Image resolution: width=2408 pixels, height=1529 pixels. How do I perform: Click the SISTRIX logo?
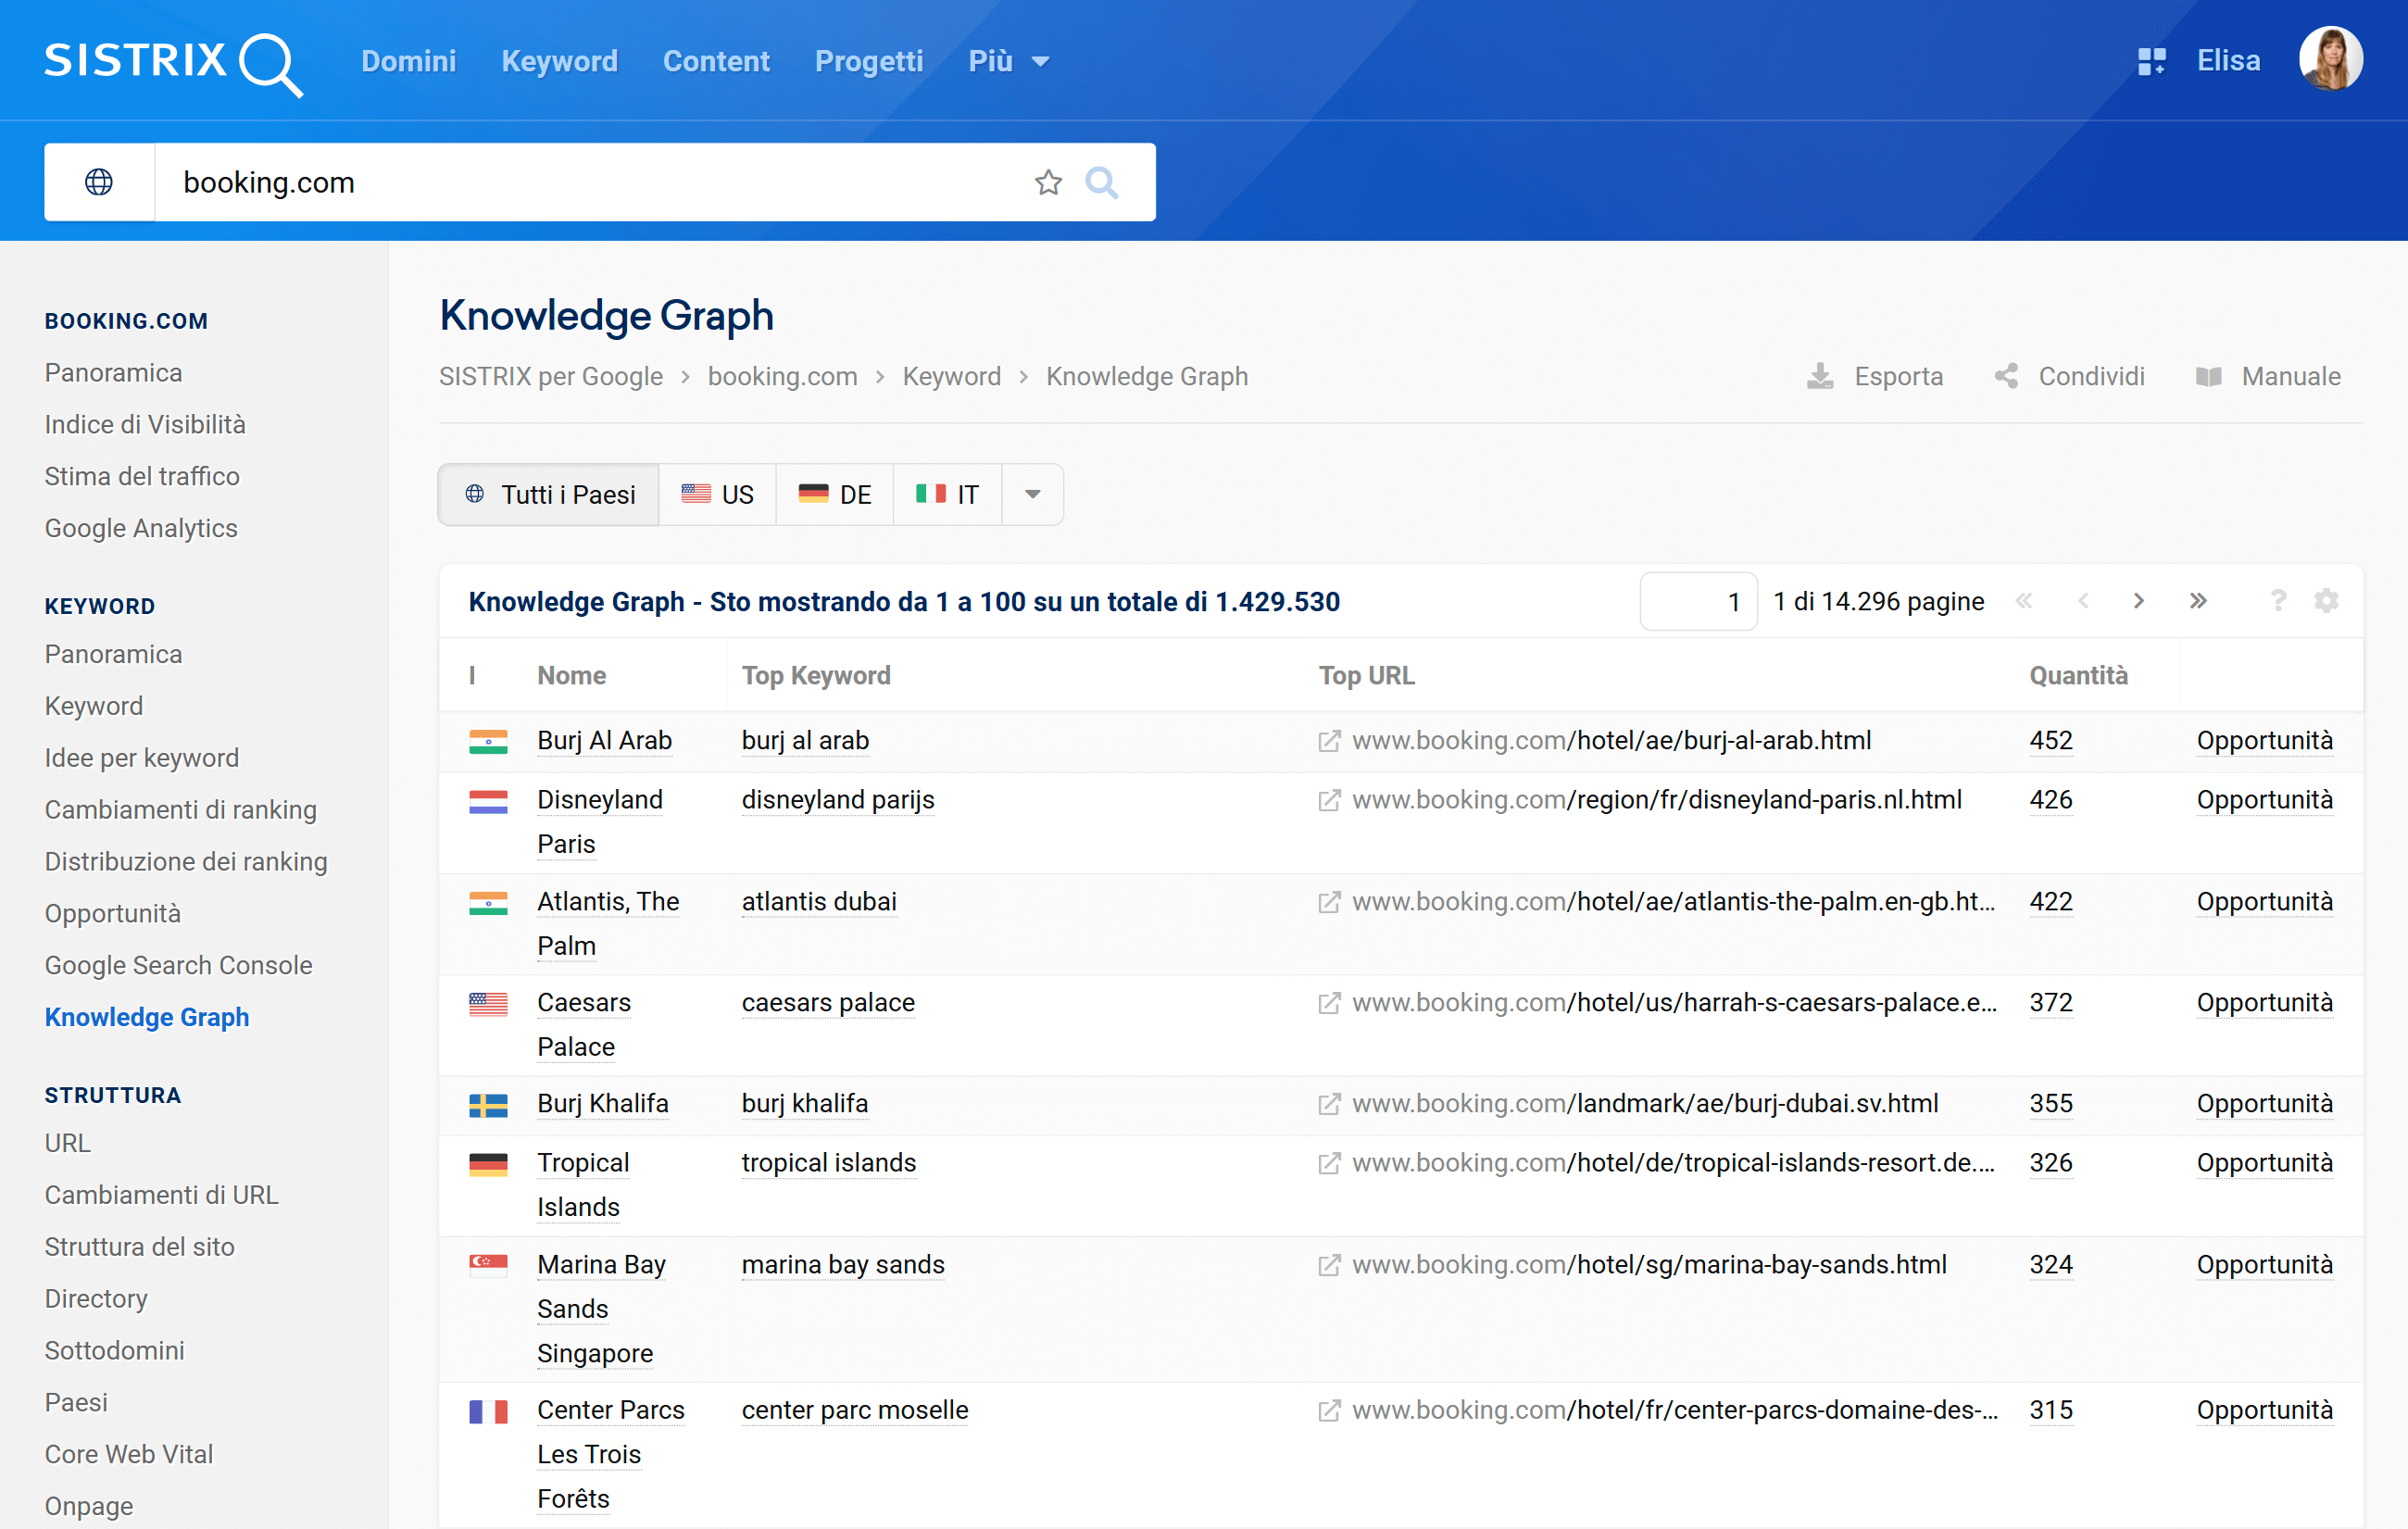(173, 62)
